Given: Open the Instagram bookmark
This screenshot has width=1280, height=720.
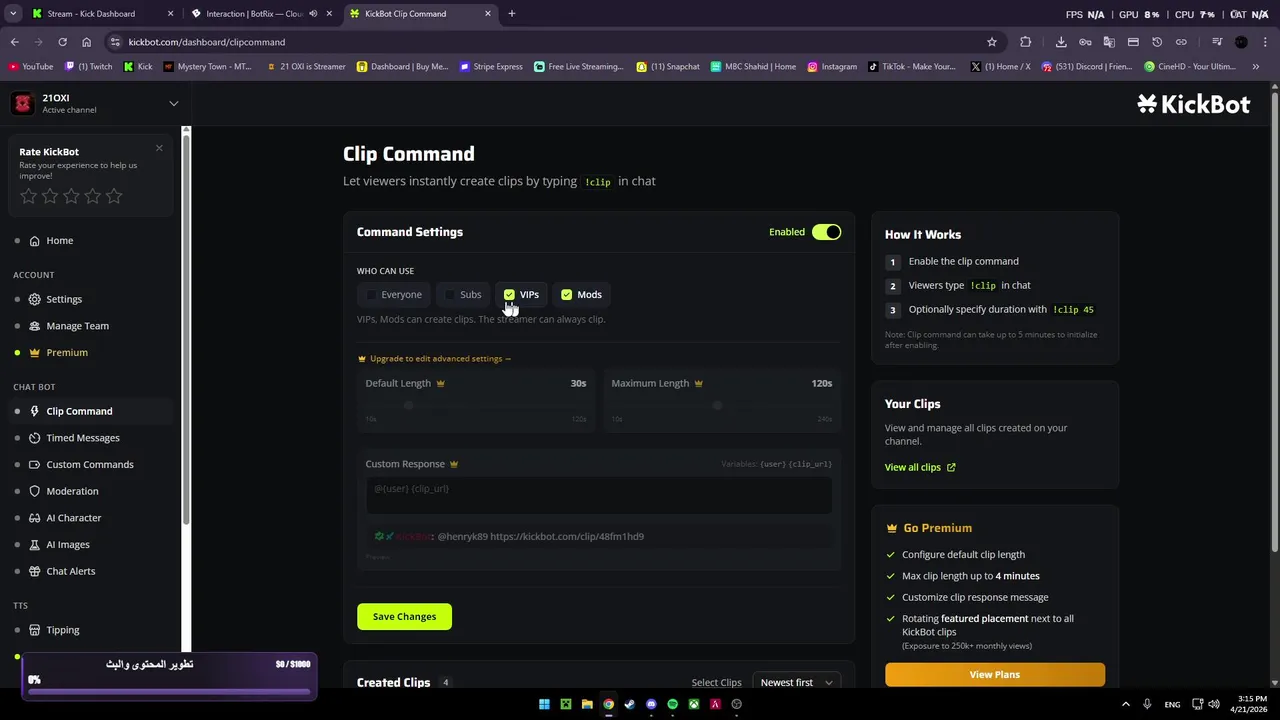Looking at the screenshot, I should tap(832, 67).
